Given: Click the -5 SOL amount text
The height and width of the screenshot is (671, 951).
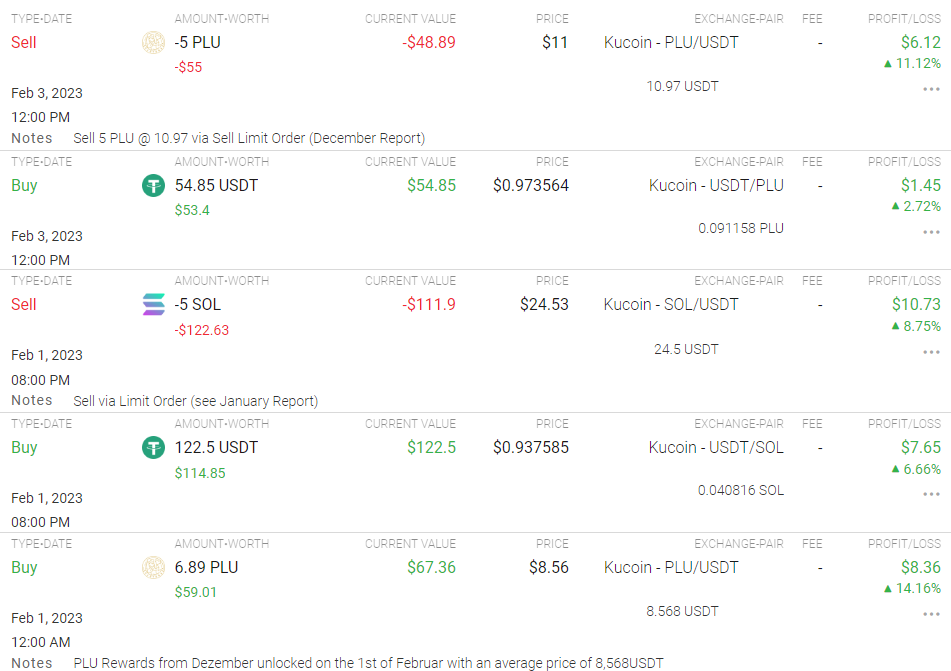Looking at the screenshot, I should pos(198,304).
